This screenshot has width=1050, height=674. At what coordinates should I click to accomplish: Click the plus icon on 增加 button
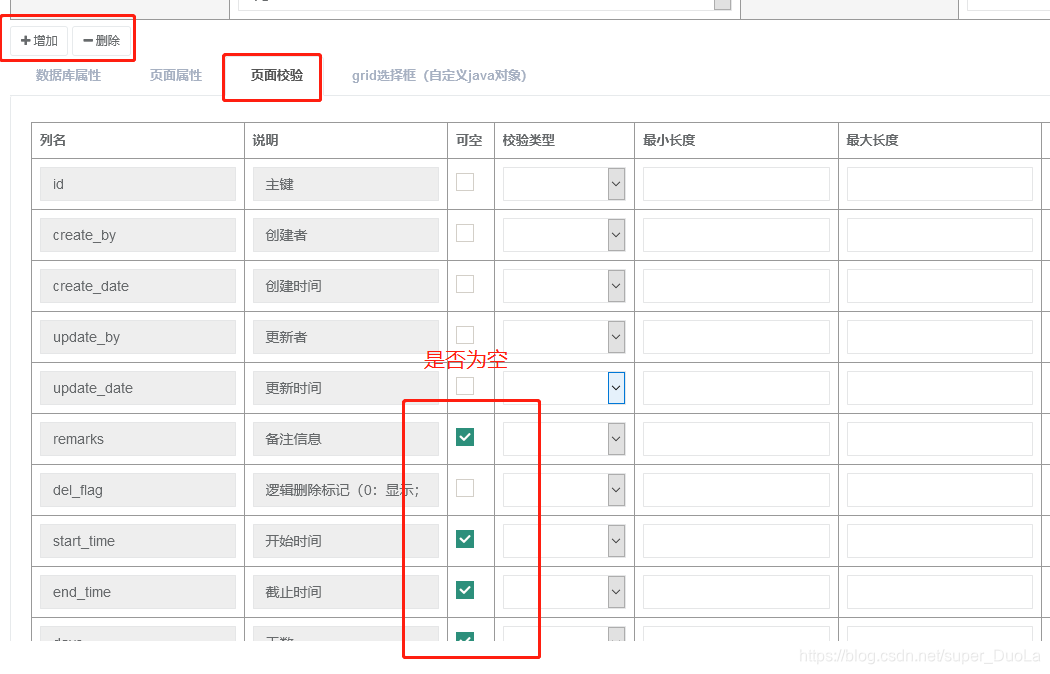click(x=25, y=41)
